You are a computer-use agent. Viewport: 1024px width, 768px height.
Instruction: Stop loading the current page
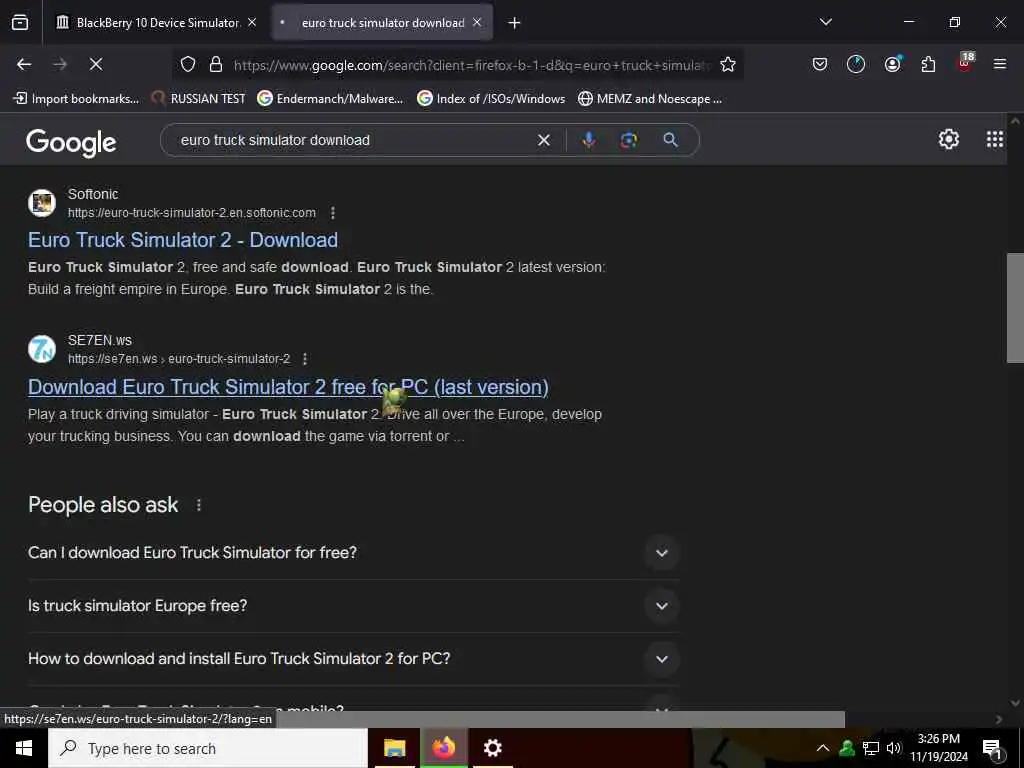(x=95, y=64)
